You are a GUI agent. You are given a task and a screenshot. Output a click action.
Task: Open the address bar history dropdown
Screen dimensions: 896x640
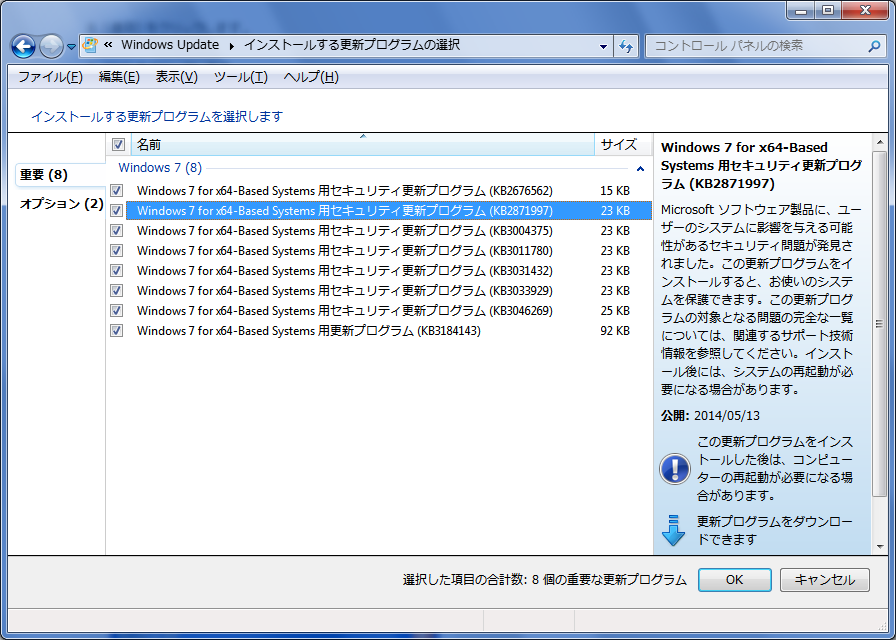click(603, 46)
